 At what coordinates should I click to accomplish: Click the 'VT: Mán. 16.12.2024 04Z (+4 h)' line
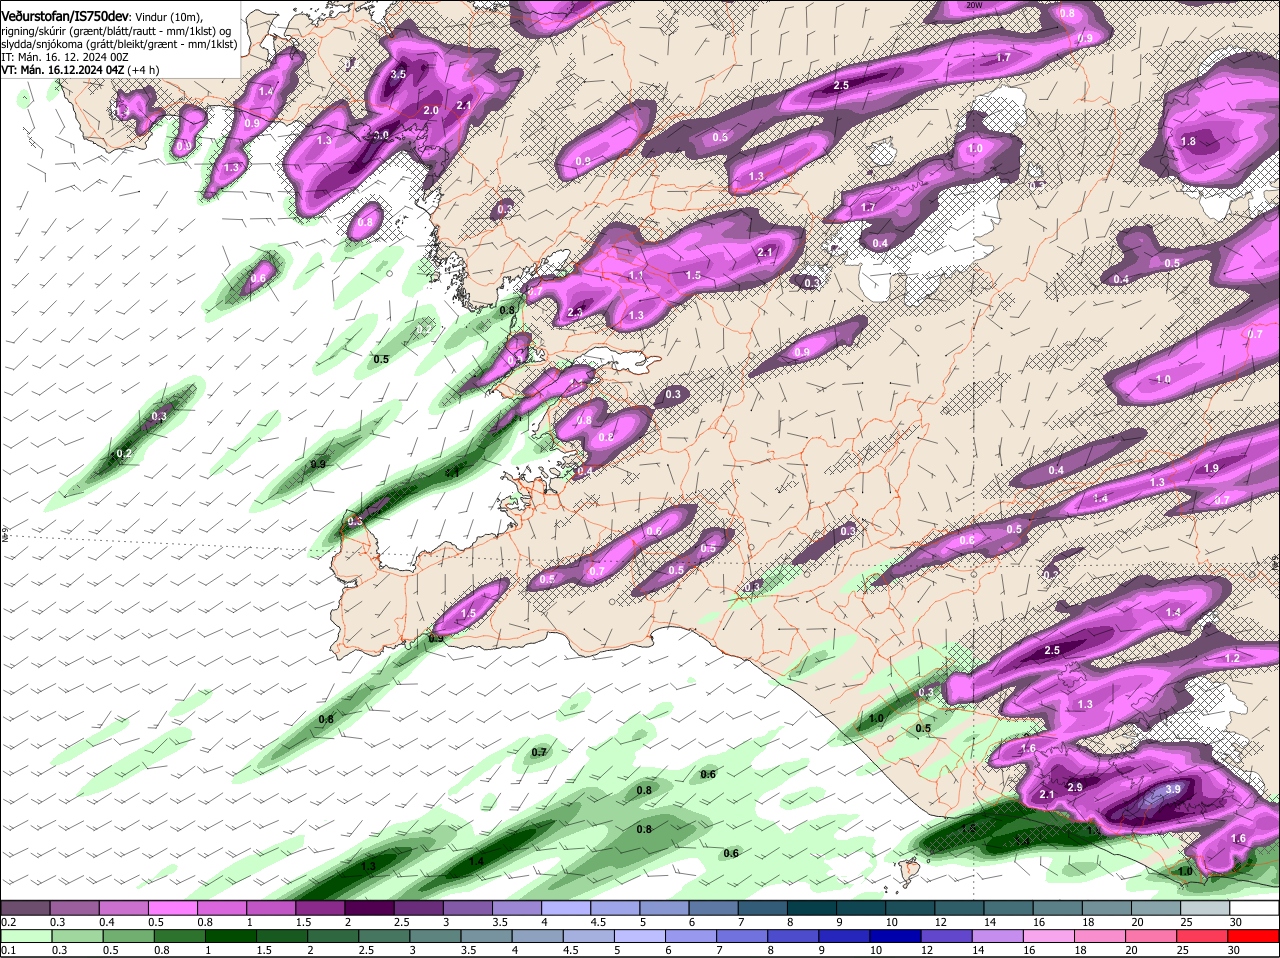click(x=79, y=70)
